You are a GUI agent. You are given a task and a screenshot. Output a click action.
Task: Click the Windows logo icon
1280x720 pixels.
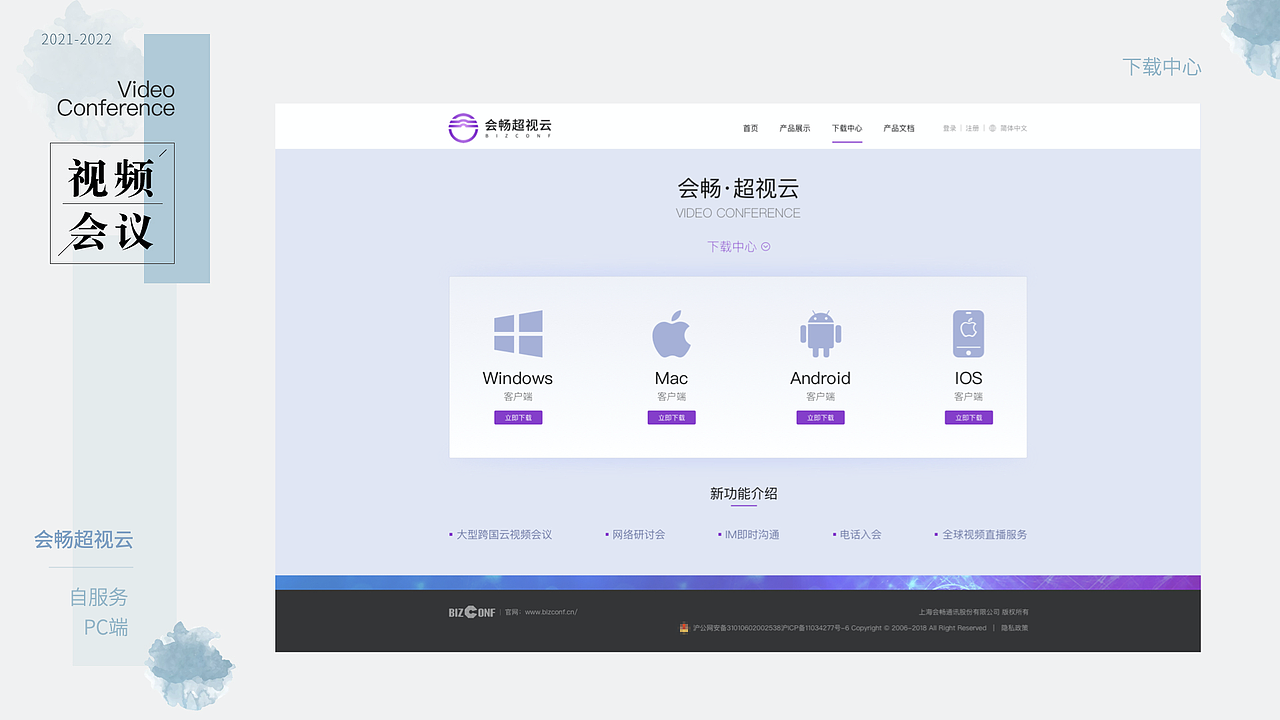[x=518, y=333]
